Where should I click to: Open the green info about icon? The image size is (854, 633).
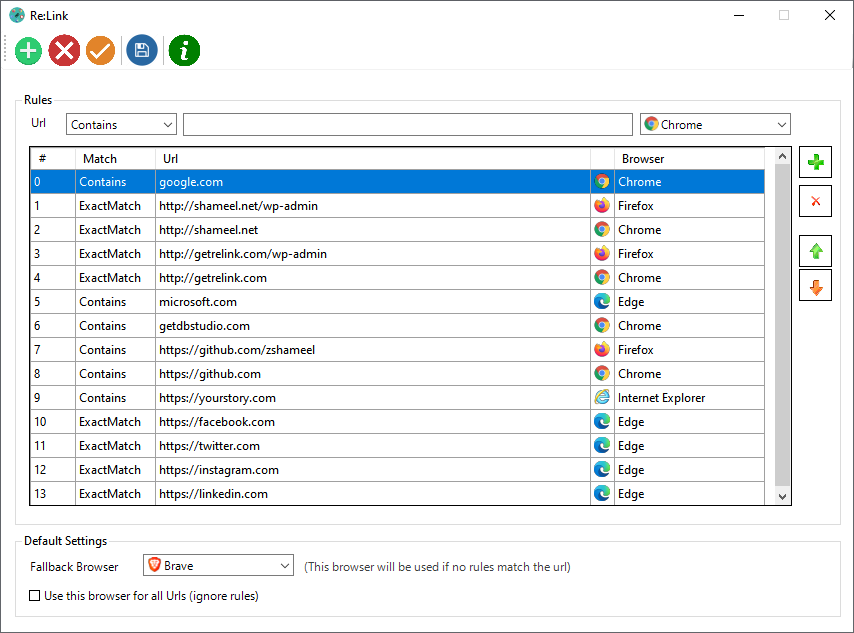(x=184, y=50)
